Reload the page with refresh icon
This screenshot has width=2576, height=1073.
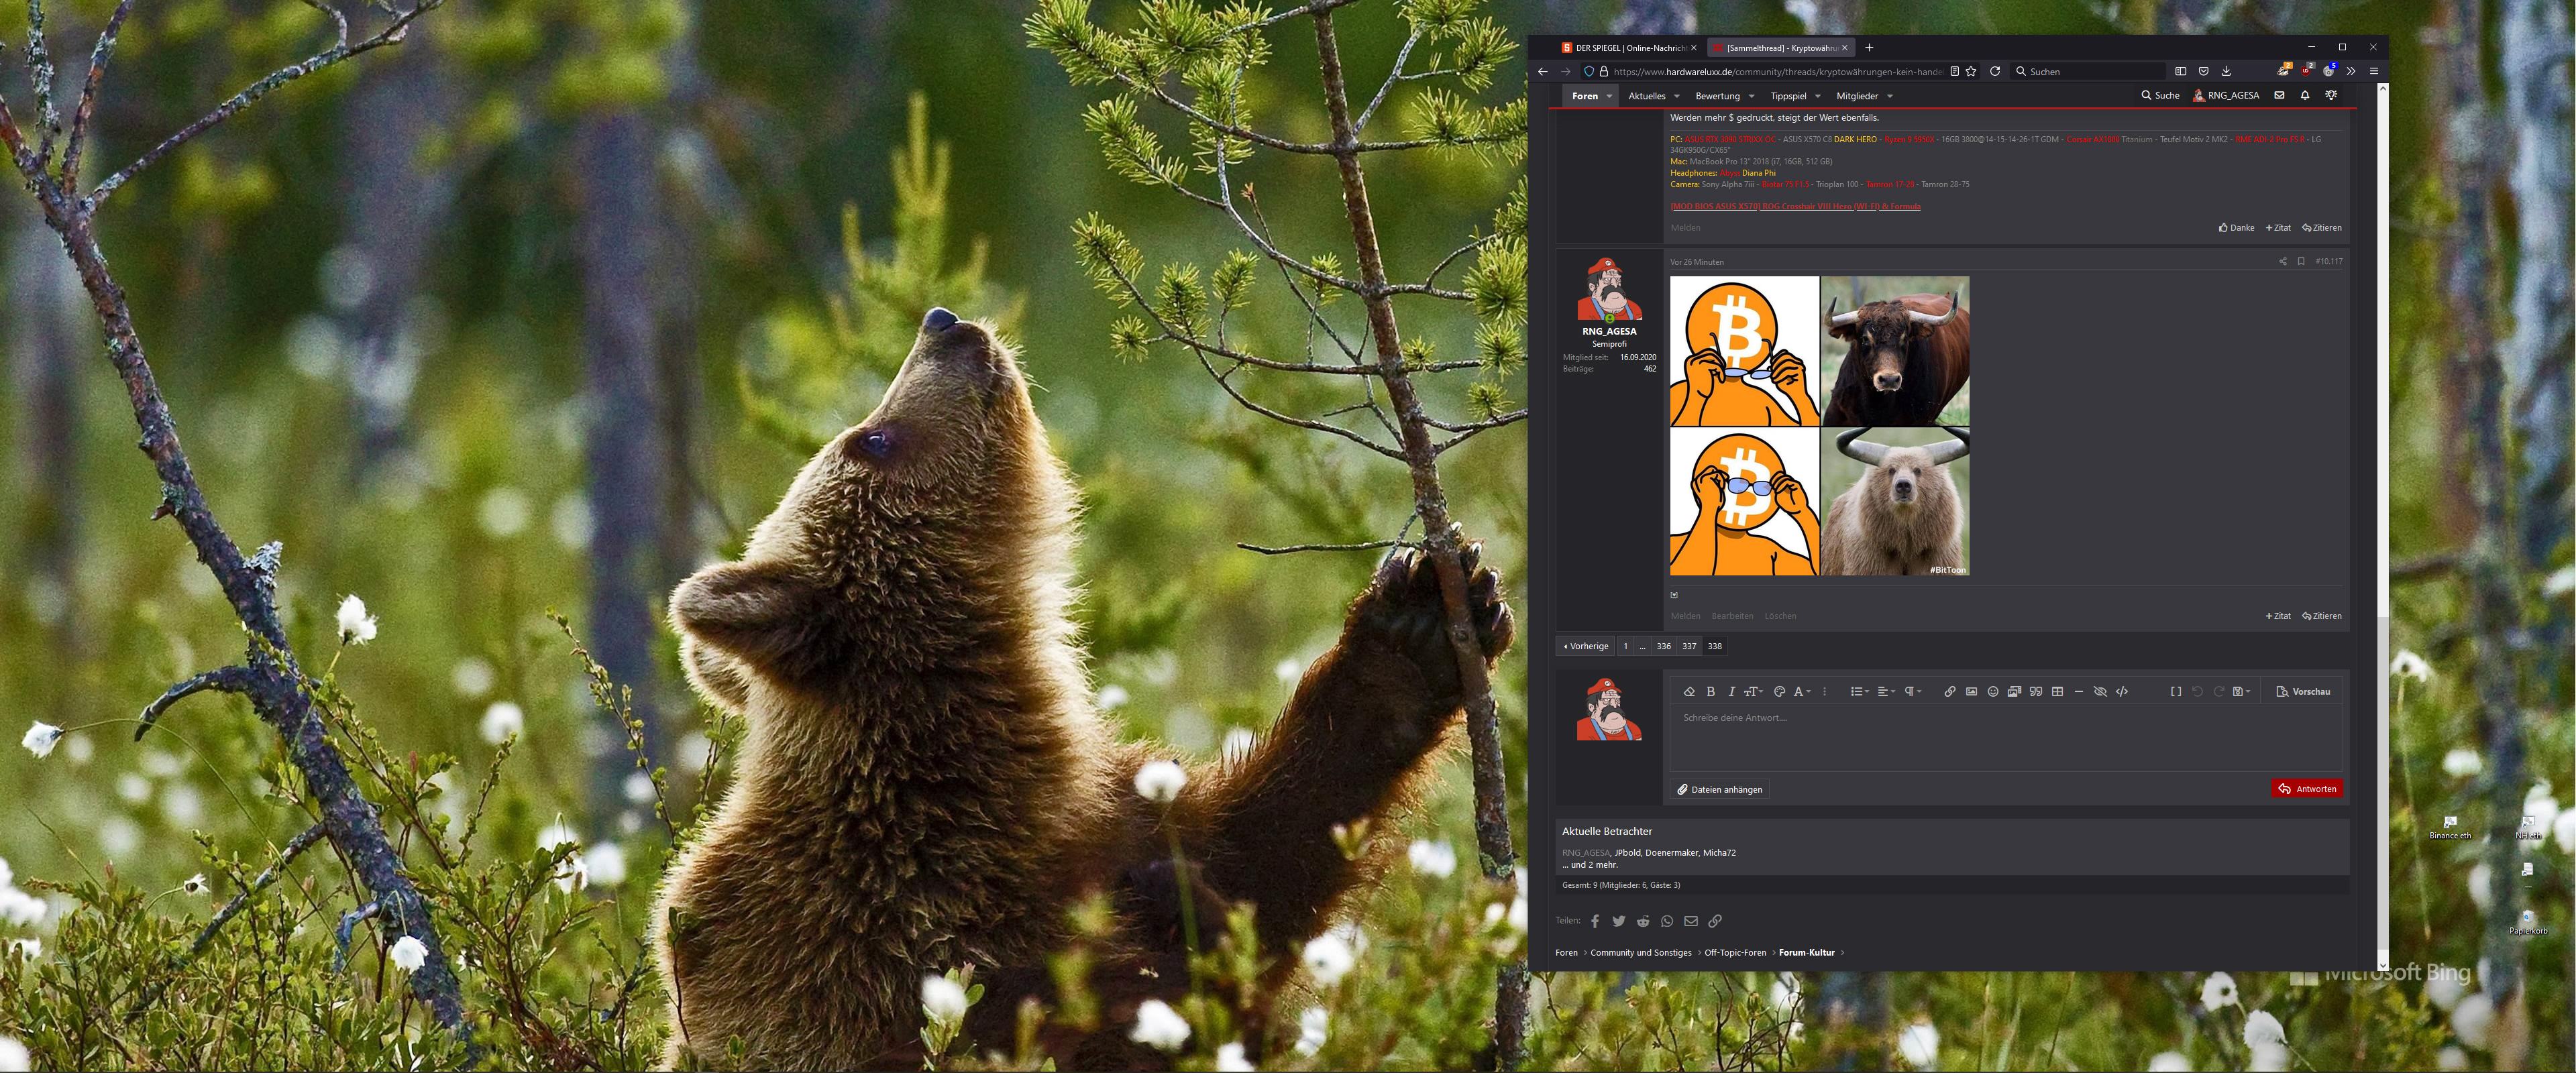(1995, 71)
